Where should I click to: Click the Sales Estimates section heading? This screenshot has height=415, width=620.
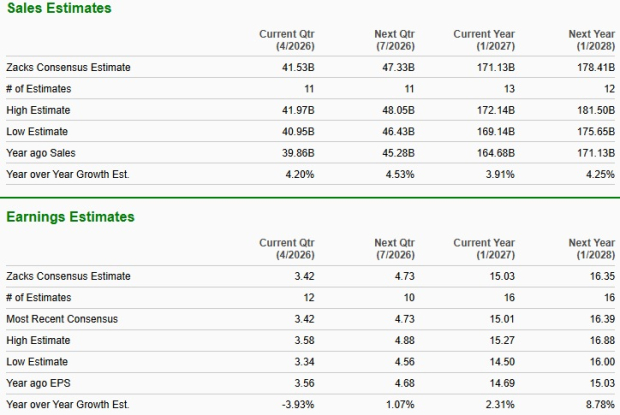pos(59,9)
